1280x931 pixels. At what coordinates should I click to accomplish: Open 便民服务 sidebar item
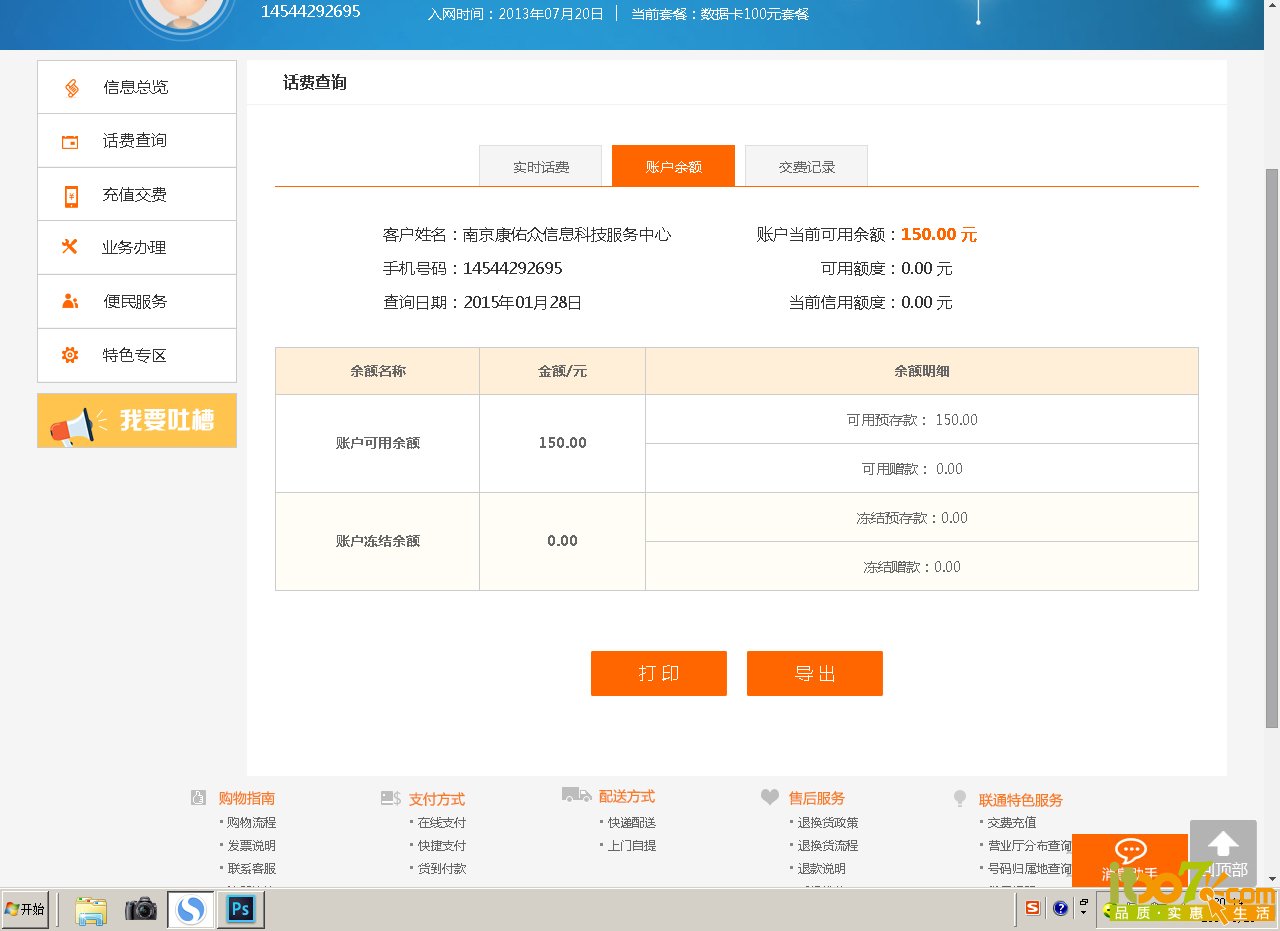[x=137, y=302]
